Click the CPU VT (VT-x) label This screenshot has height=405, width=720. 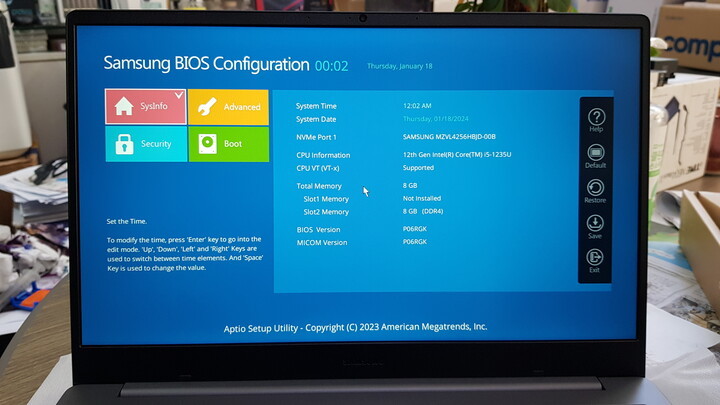(x=318, y=168)
